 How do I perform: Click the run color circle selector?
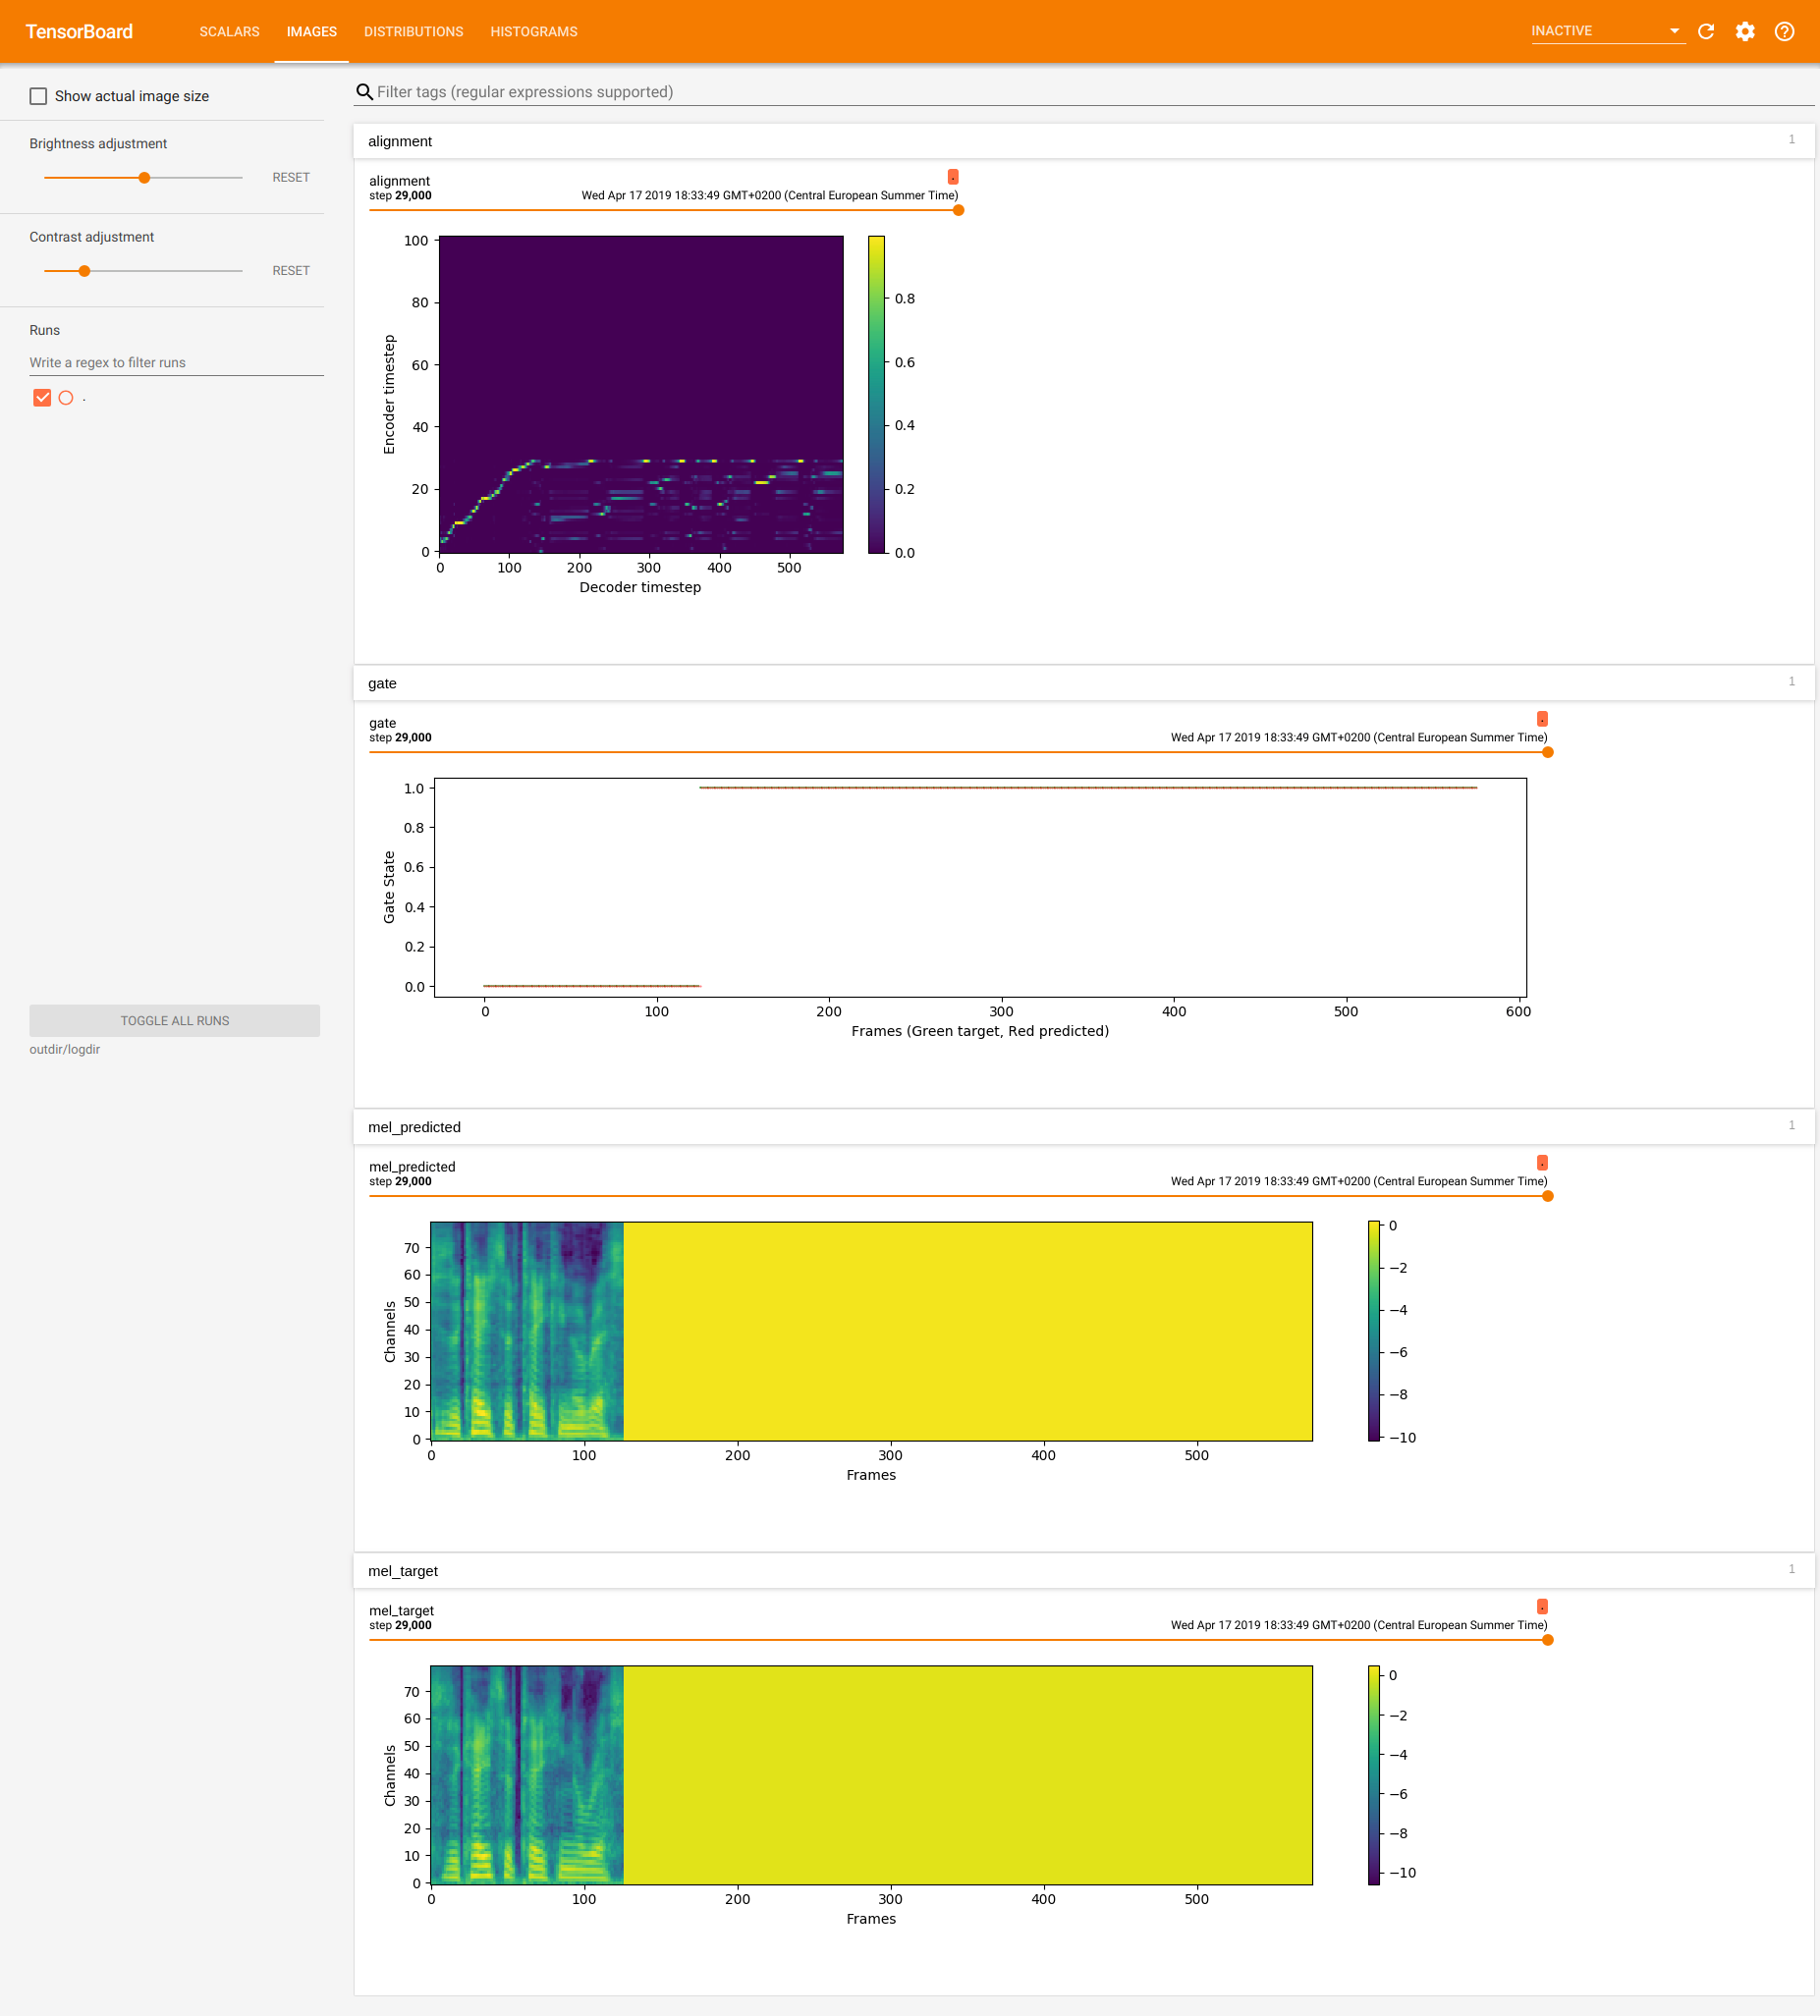tap(66, 397)
